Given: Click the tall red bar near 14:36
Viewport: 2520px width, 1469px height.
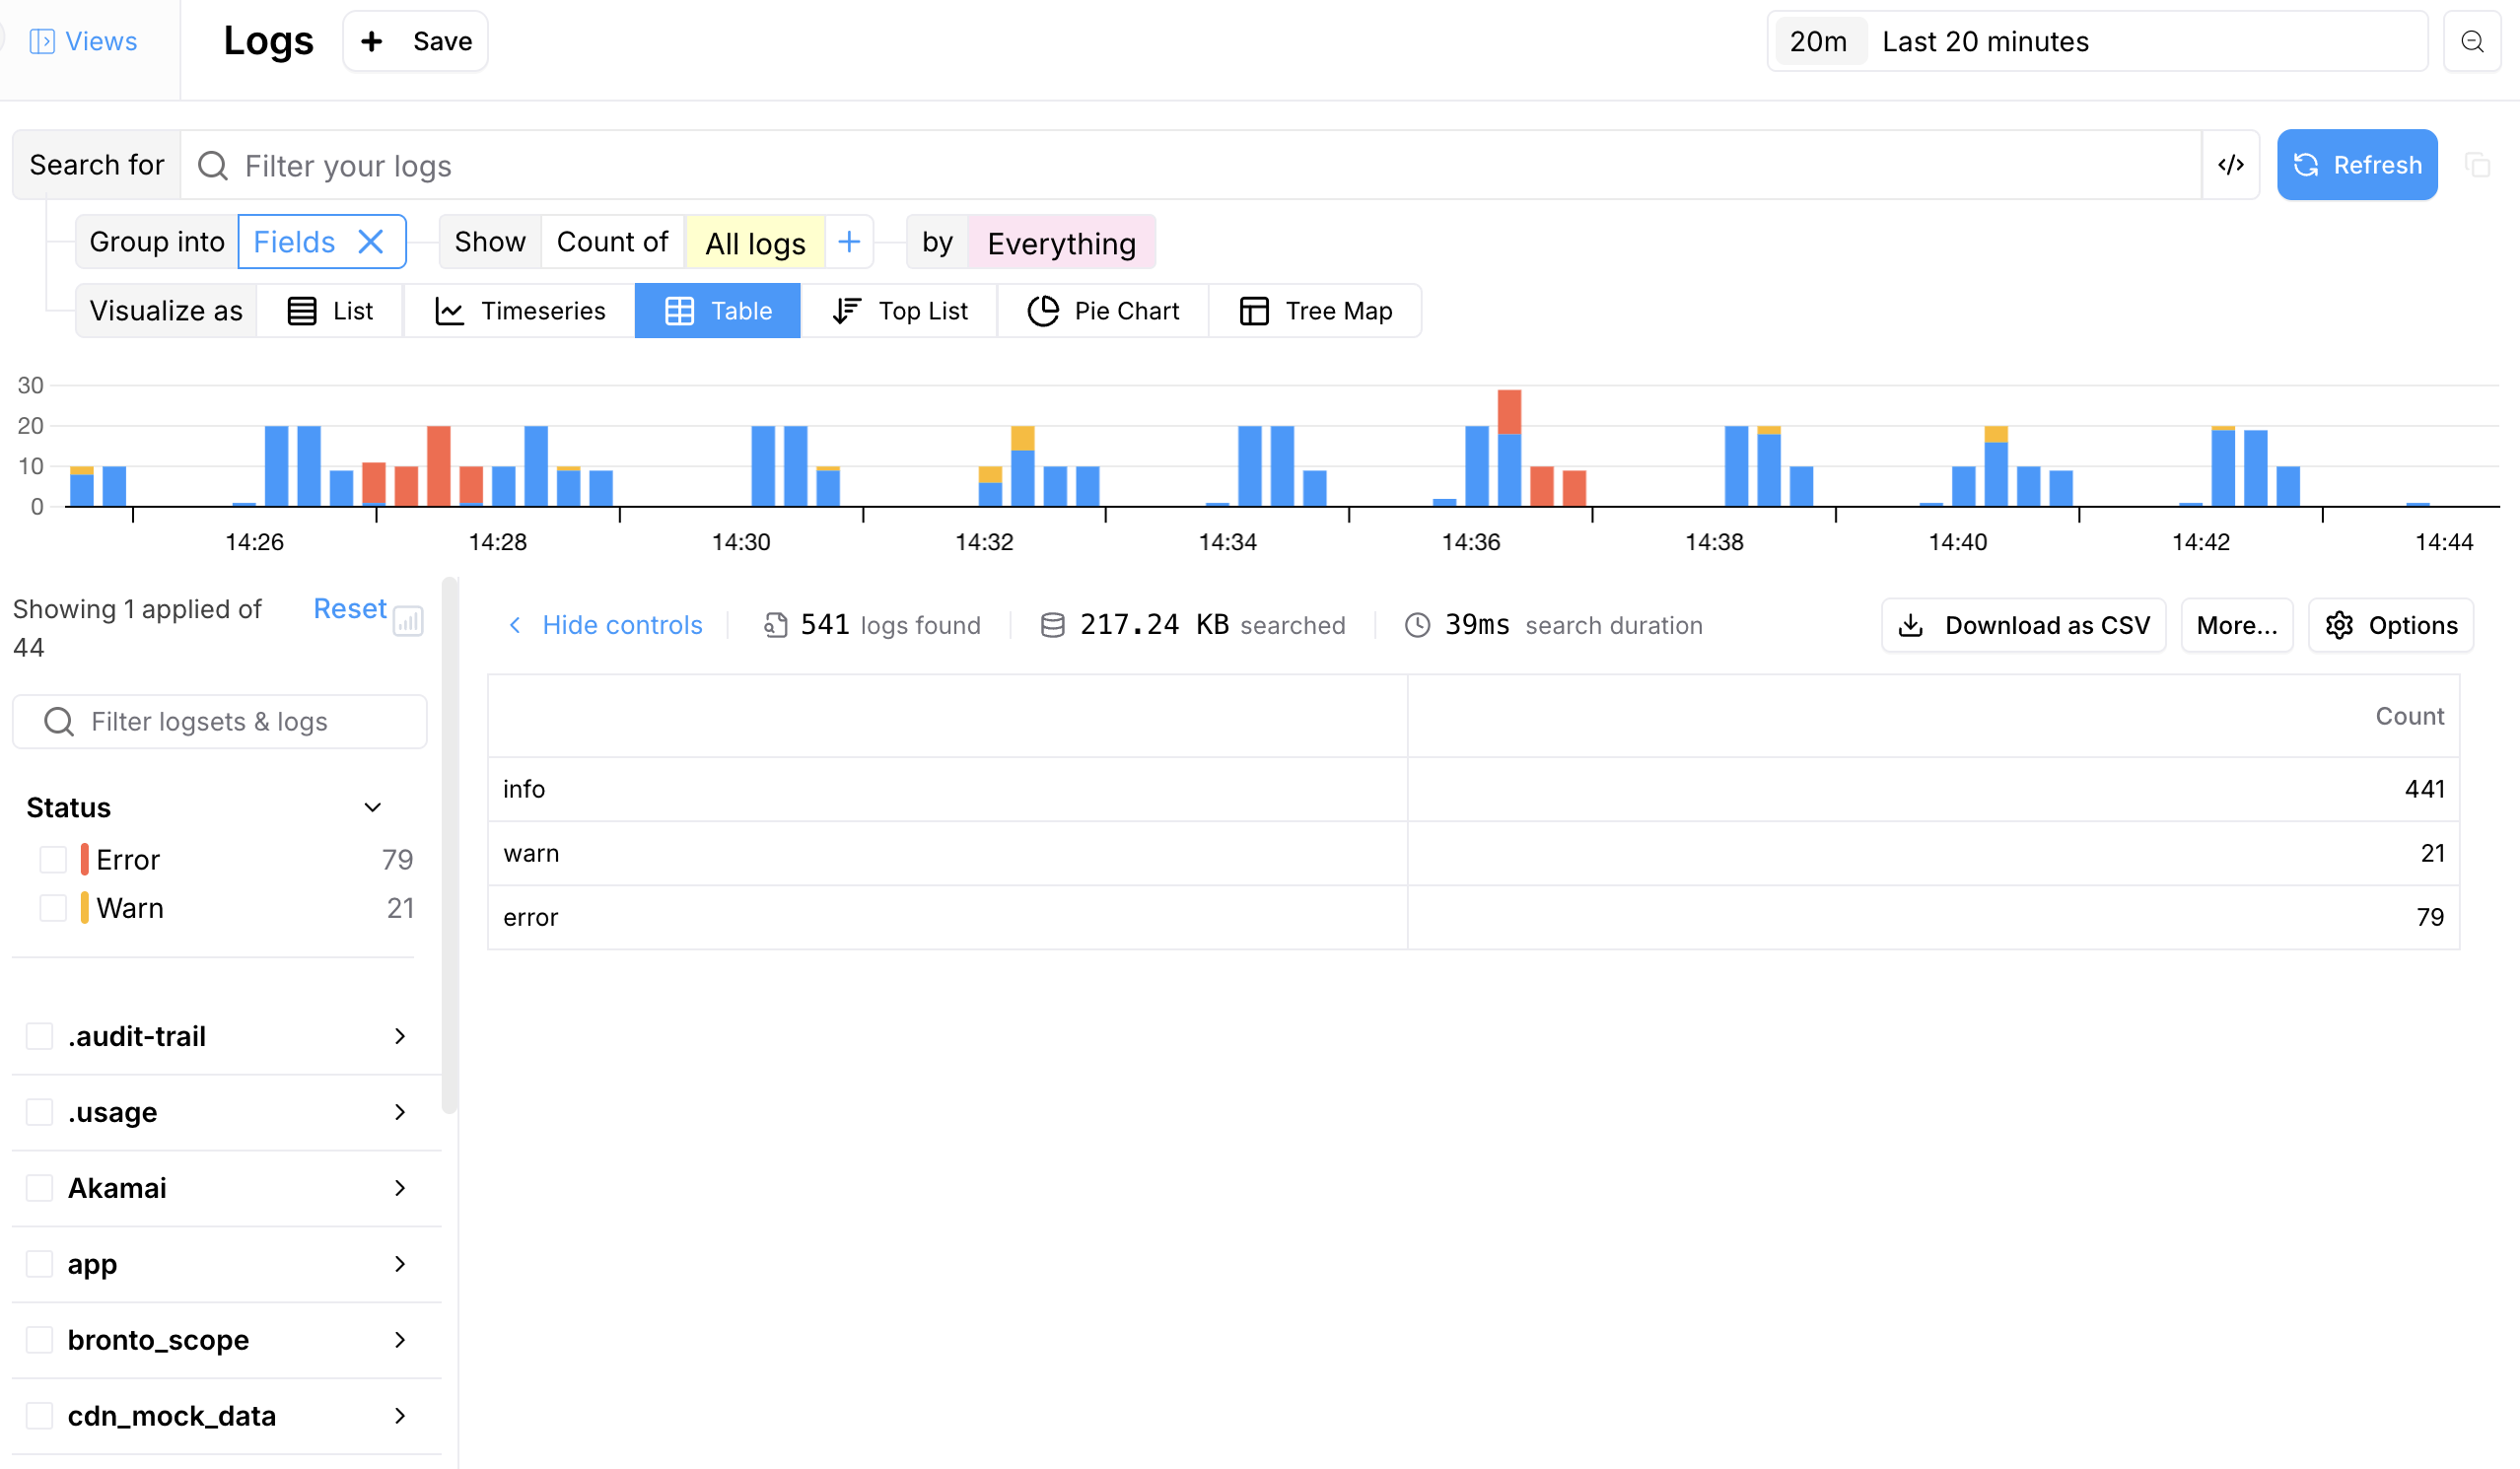Looking at the screenshot, I should click(x=1509, y=412).
